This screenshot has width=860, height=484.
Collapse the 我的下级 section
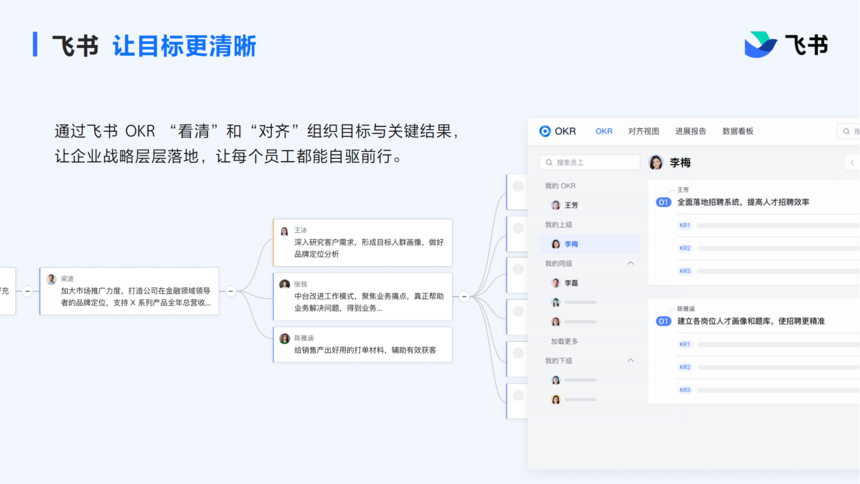(x=631, y=361)
